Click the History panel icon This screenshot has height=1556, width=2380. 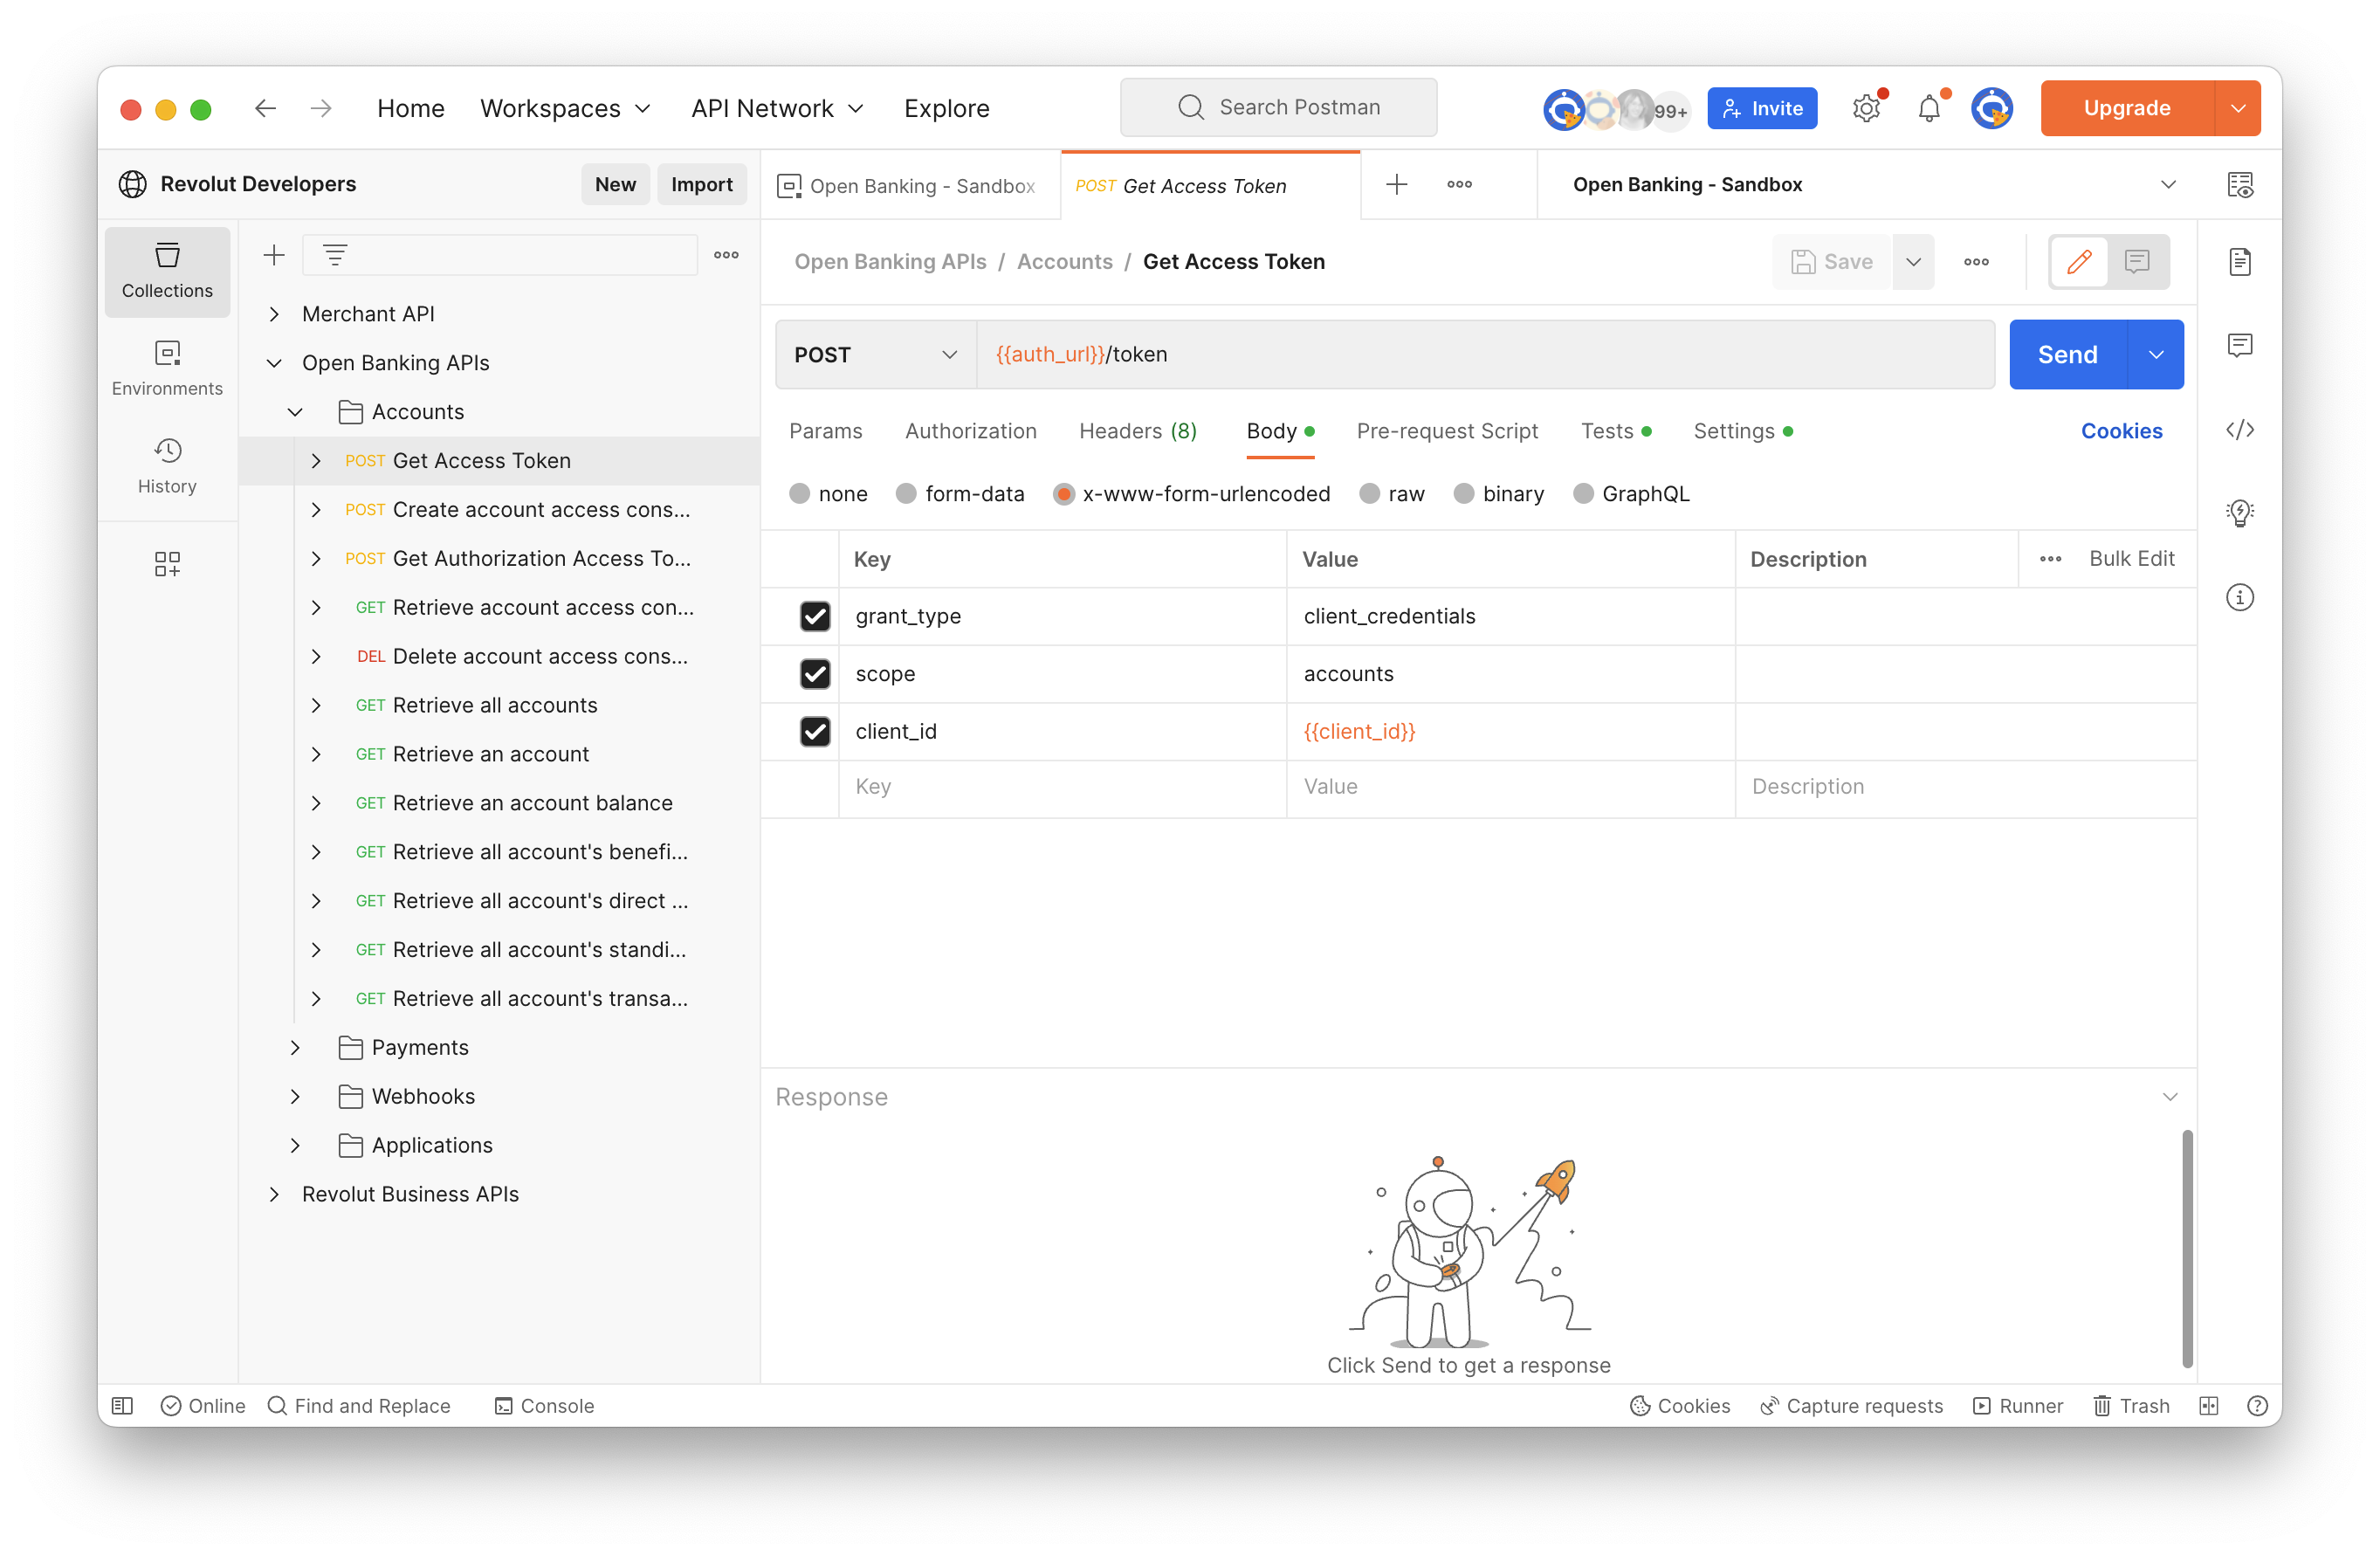(167, 451)
